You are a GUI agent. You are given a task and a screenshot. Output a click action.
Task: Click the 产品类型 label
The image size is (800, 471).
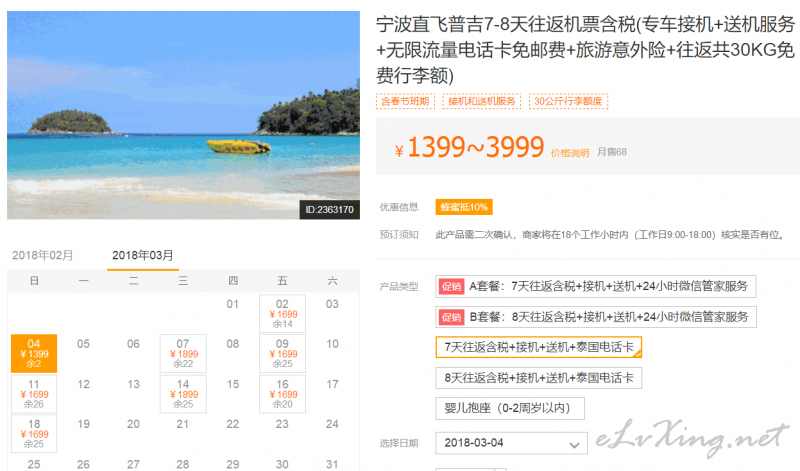399,287
